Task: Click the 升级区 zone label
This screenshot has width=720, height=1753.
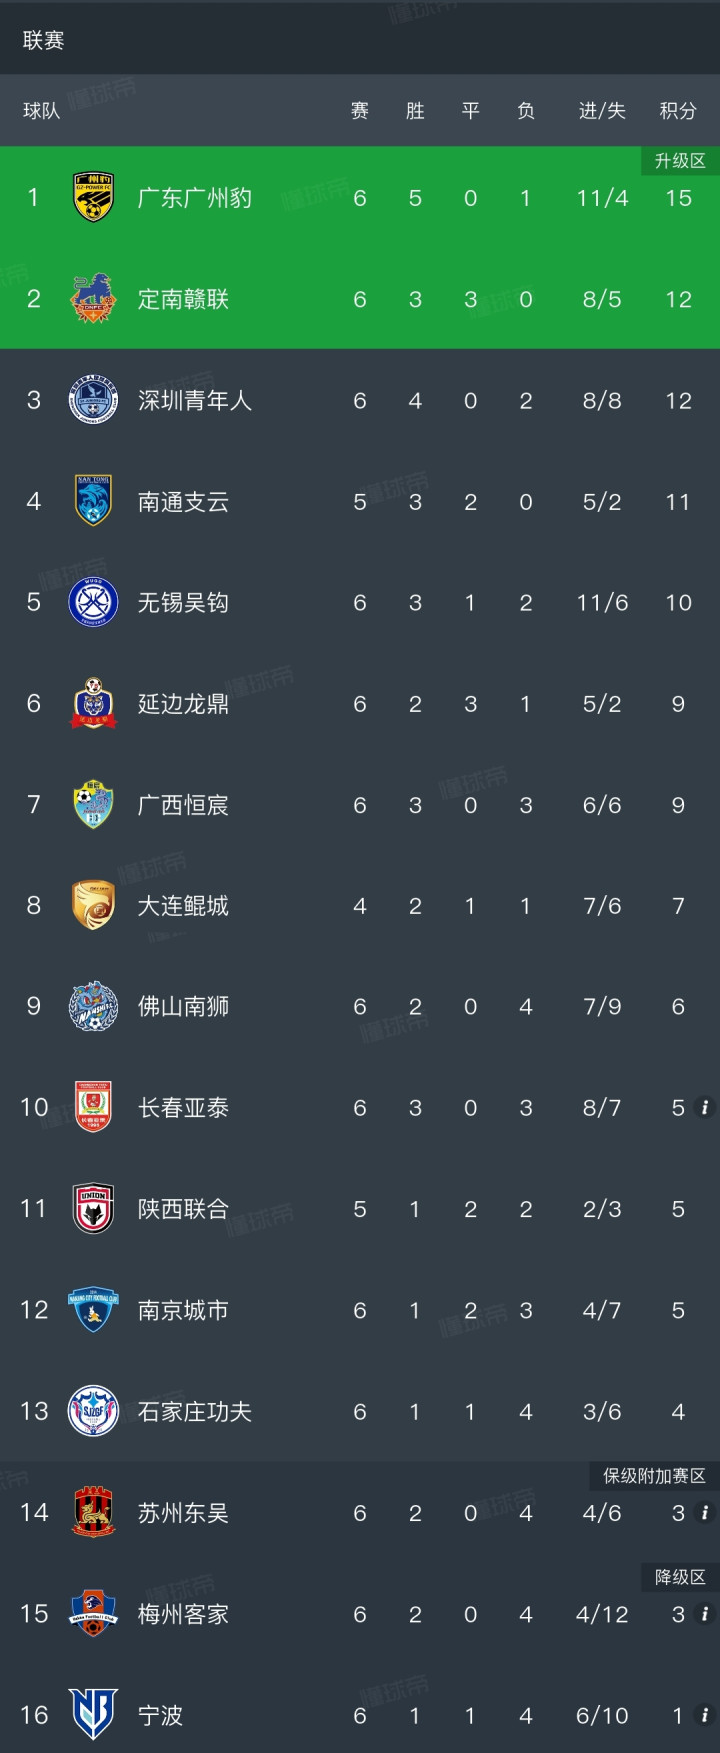Action: (x=680, y=161)
